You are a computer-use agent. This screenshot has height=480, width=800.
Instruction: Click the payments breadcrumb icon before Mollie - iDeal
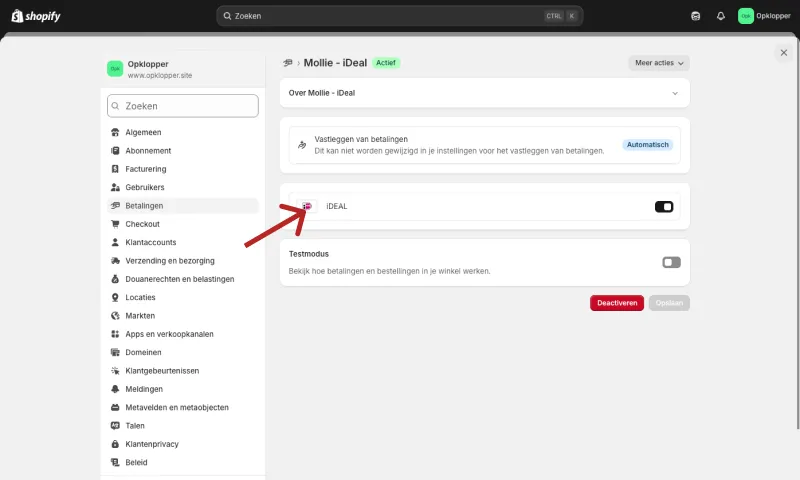coord(288,63)
